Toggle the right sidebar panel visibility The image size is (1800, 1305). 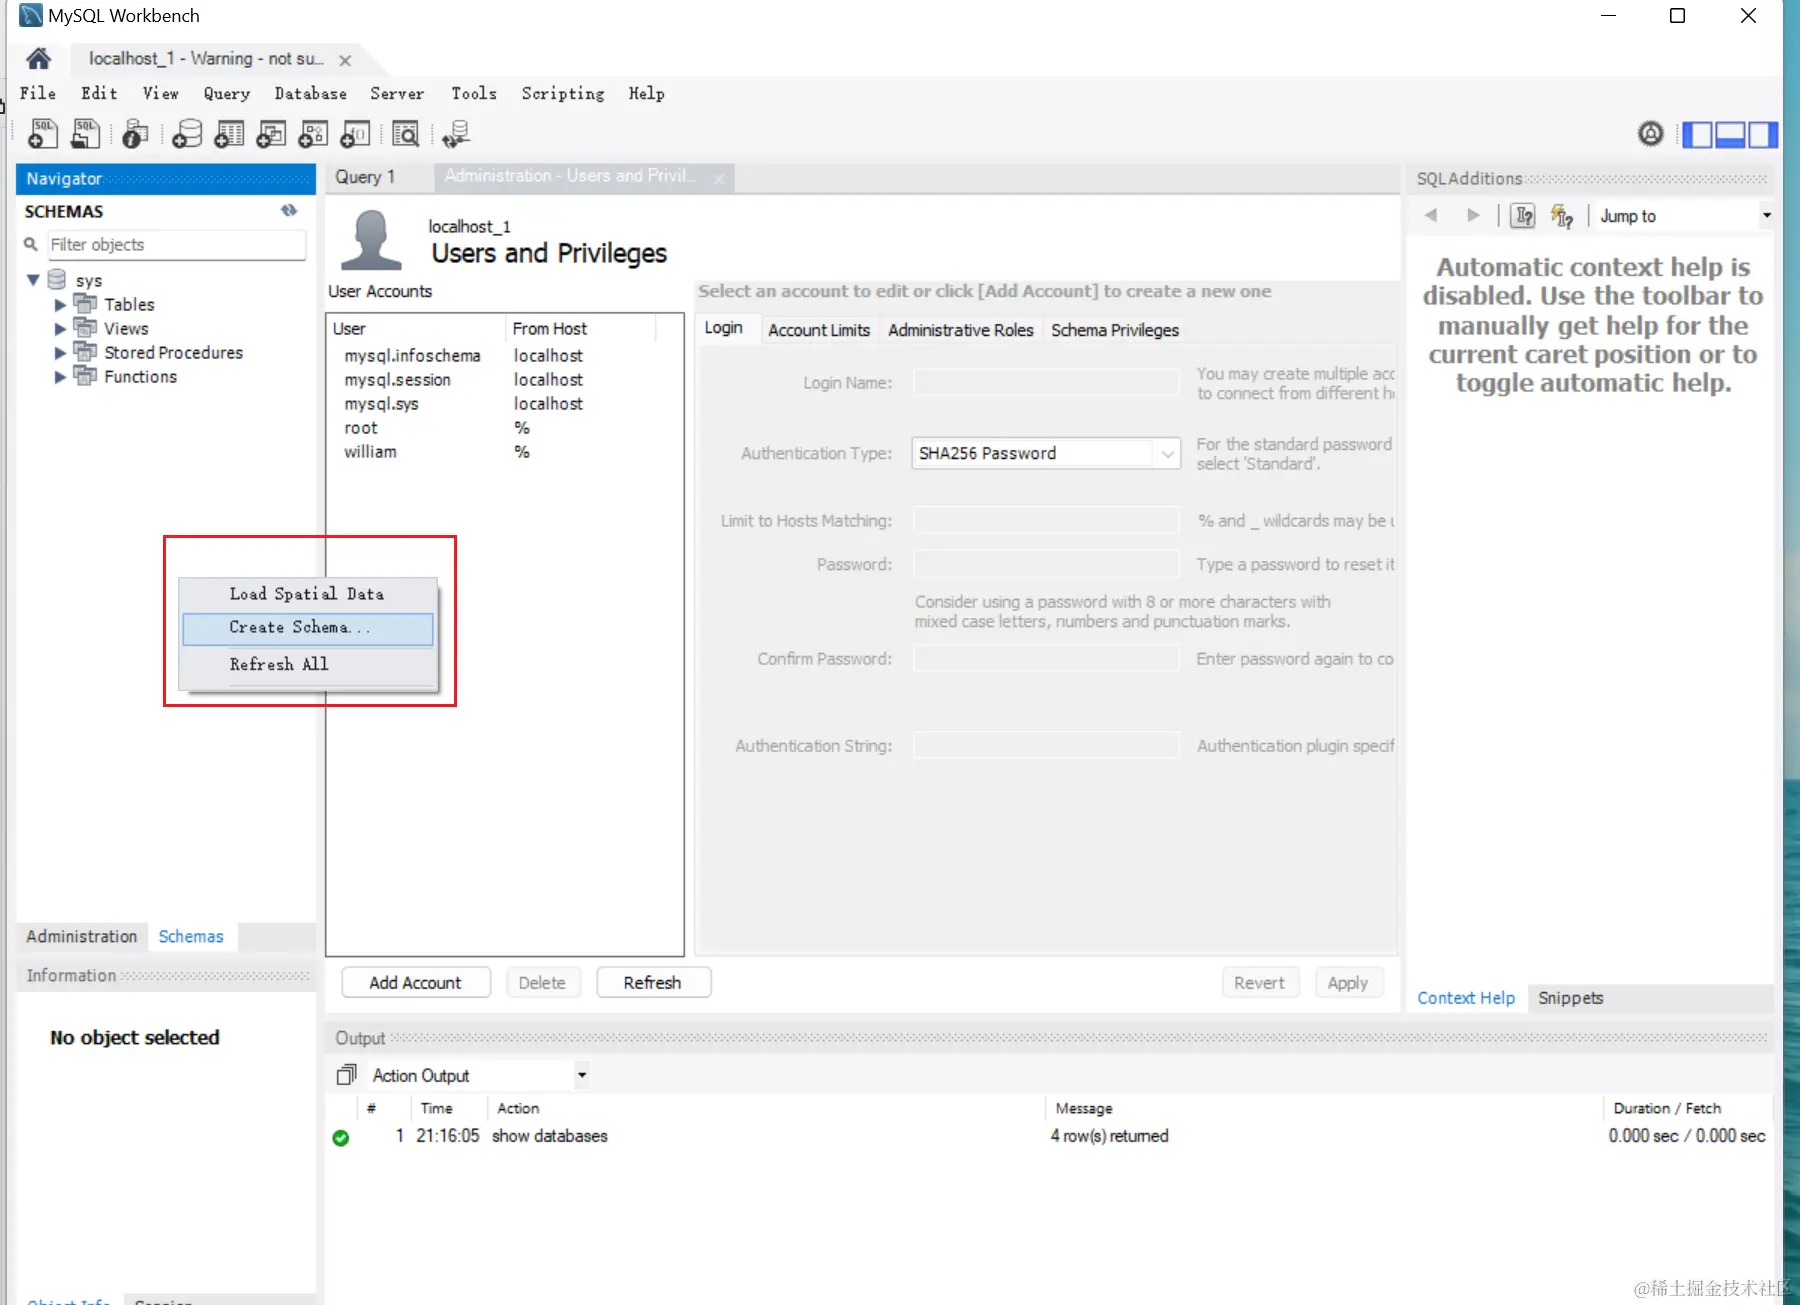point(1763,134)
